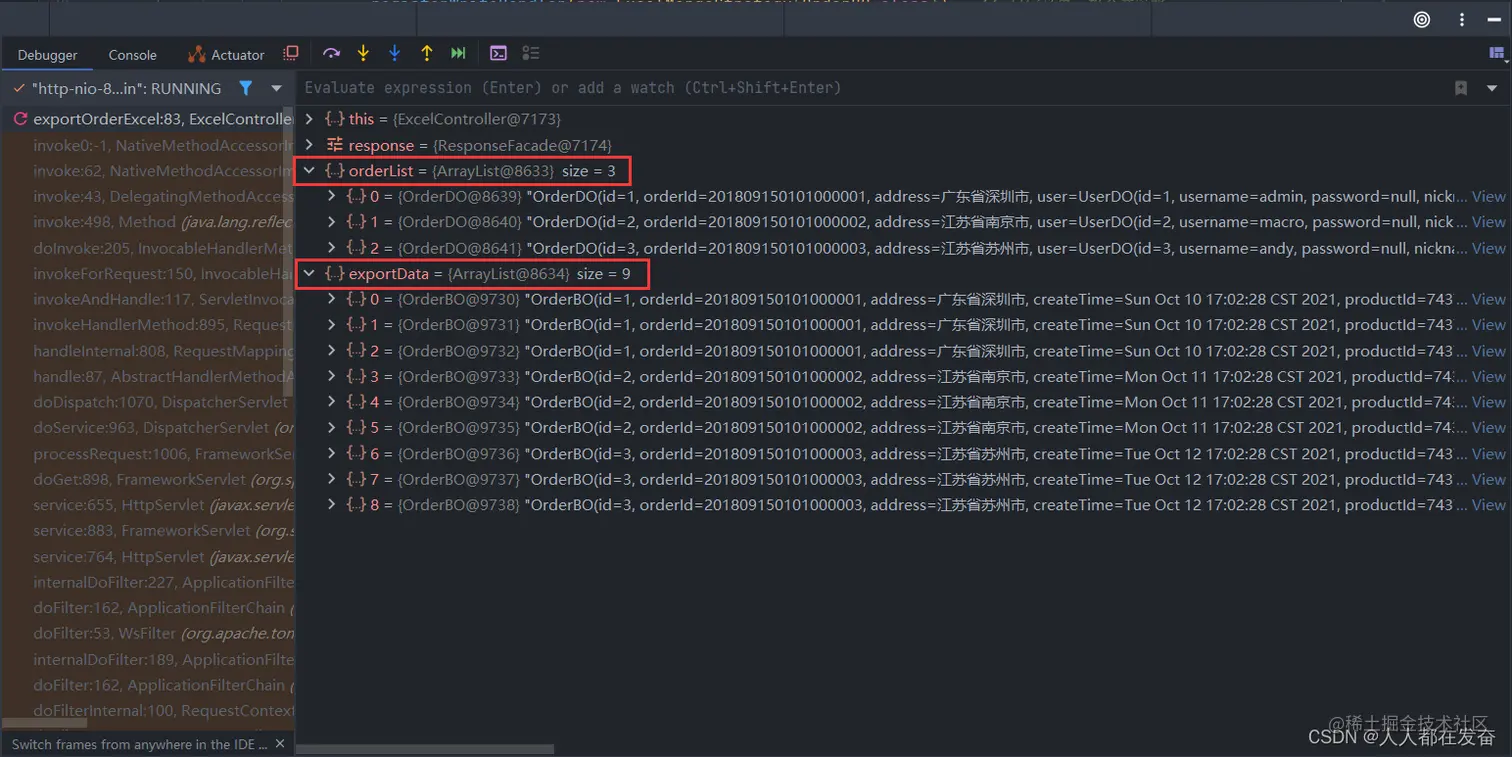Screen dimensions: 1512x757
Task: Expand the 'this' ExcelController variable
Action: pos(309,119)
